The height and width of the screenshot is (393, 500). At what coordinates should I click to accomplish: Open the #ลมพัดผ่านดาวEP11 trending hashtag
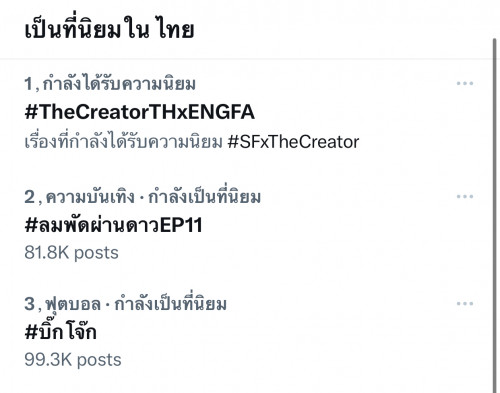[x=113, y=225]
